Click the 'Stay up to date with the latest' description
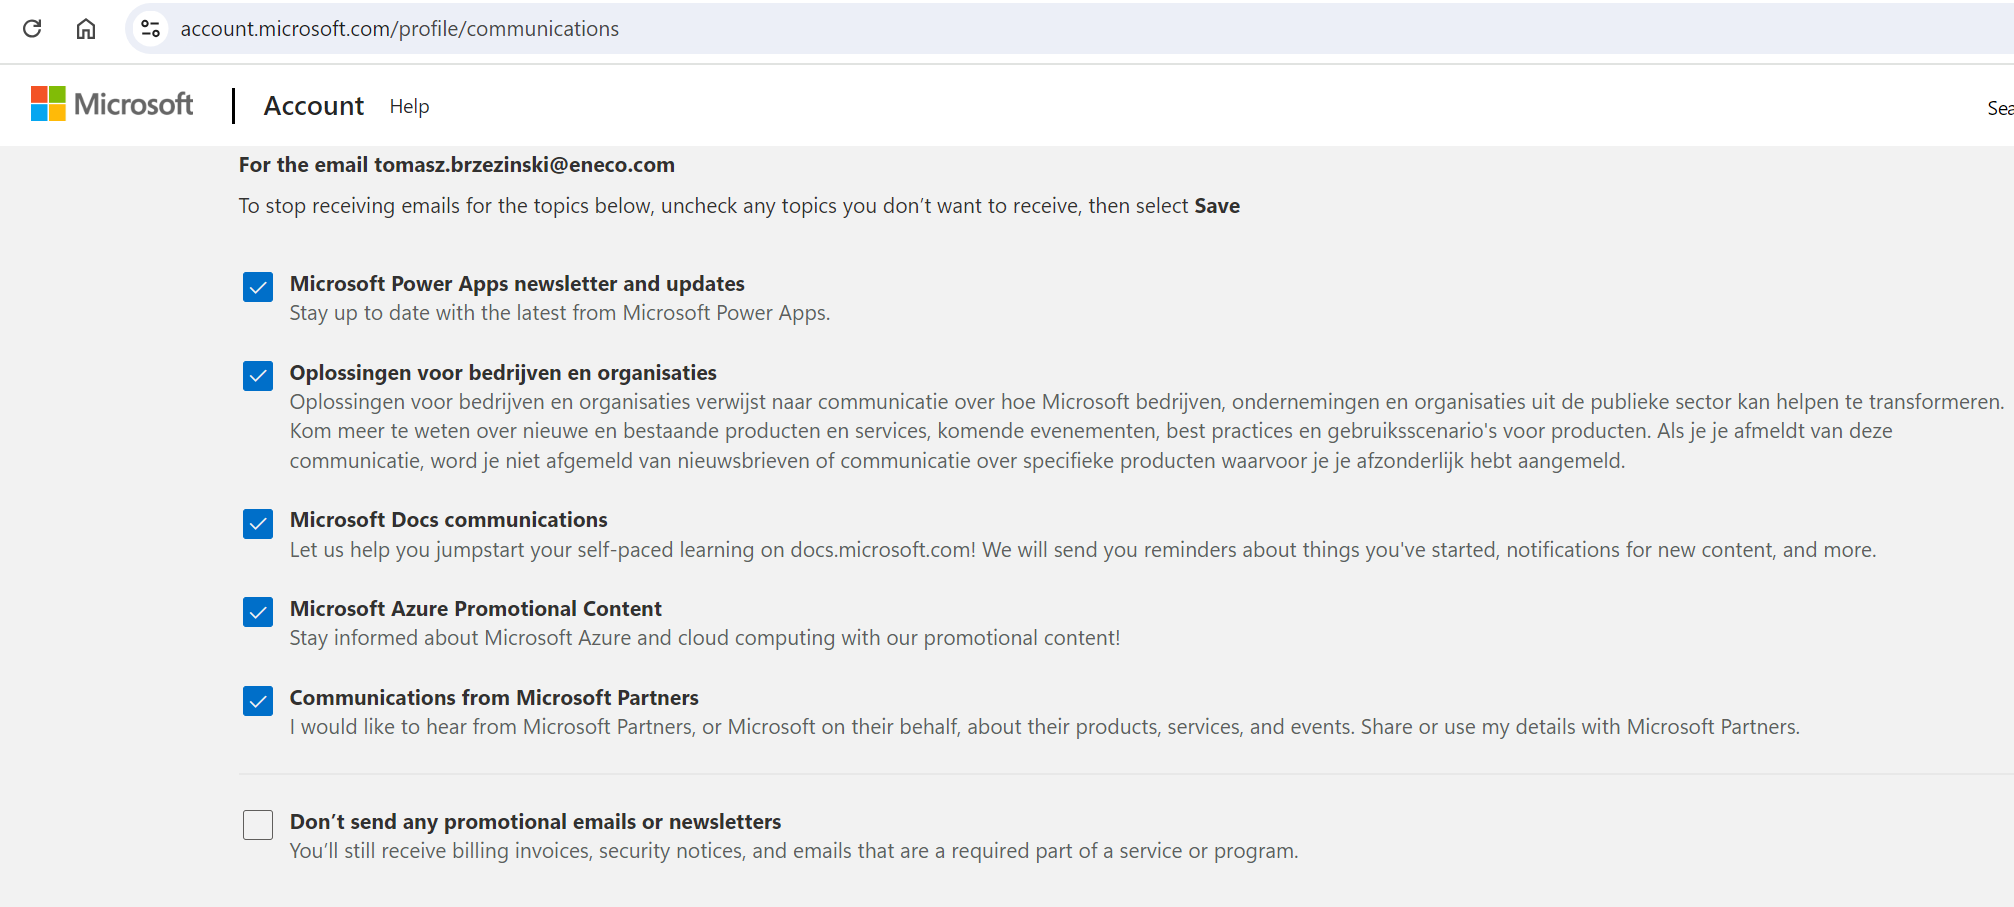 [x=560, y=313]
